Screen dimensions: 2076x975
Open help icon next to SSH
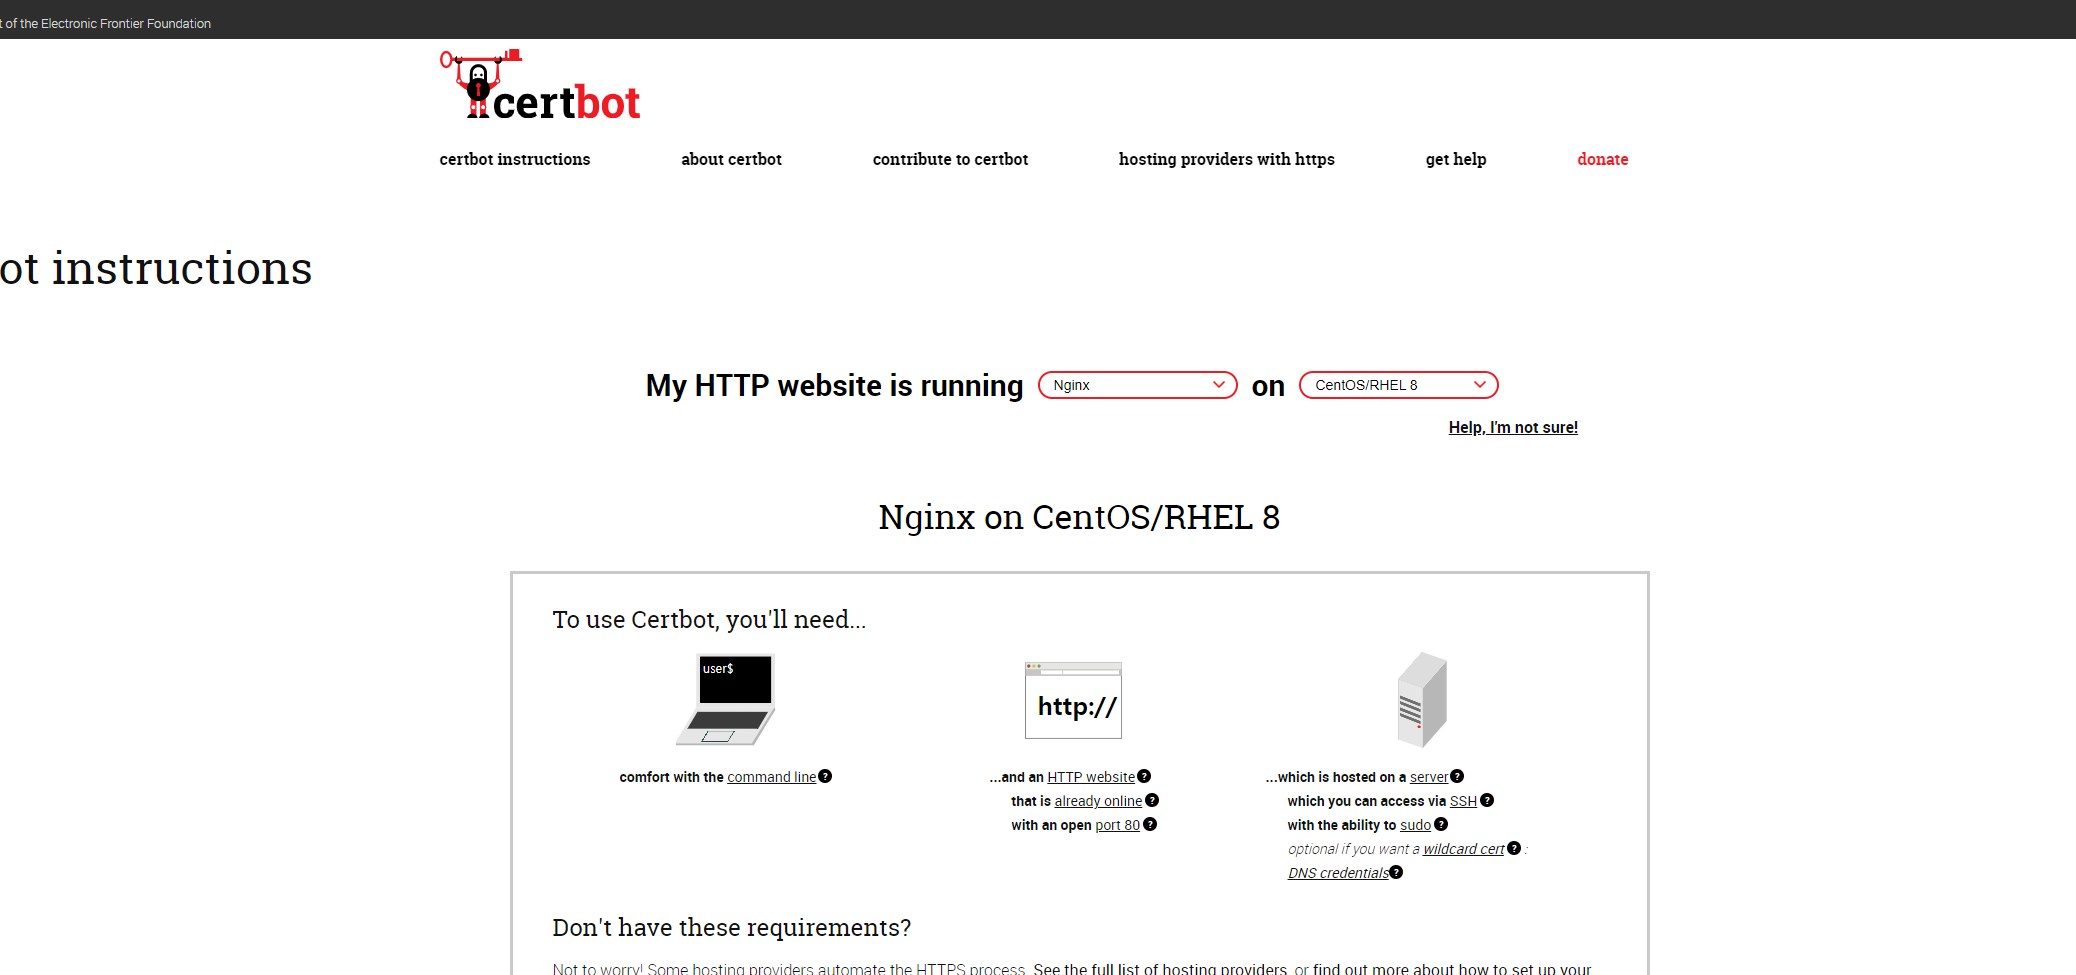point(1487,800)
